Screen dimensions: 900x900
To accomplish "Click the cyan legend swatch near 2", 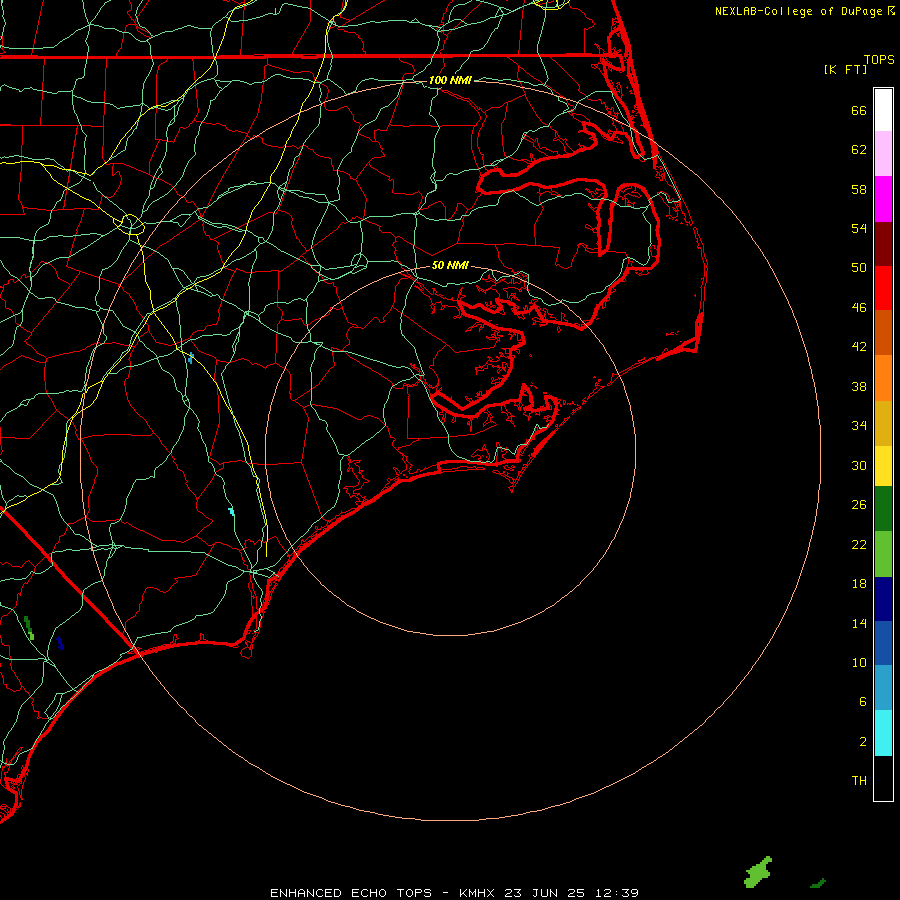I will pos(883,733).
